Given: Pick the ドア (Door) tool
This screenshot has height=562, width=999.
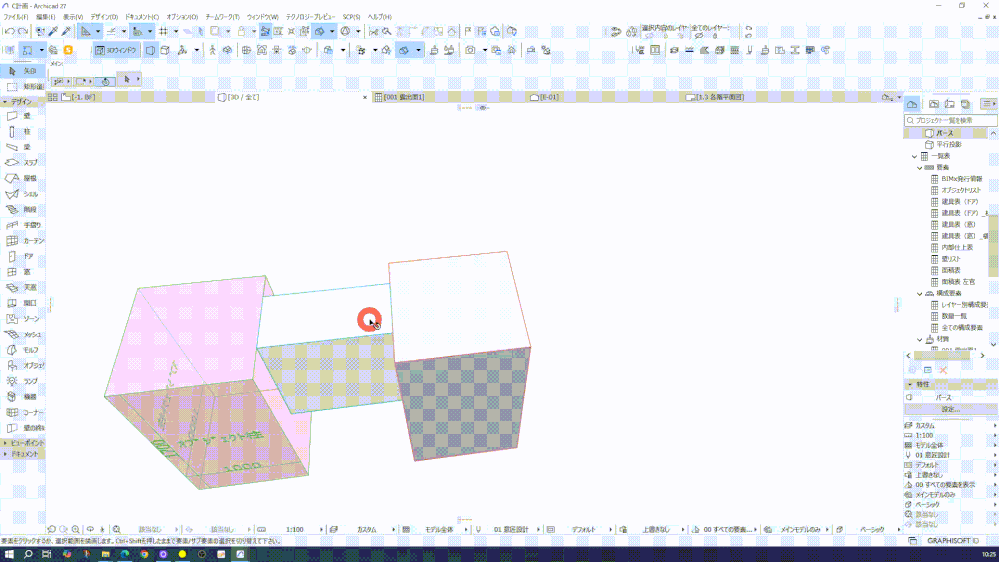Looking at the screenshot, I should (x=20, y=256).
